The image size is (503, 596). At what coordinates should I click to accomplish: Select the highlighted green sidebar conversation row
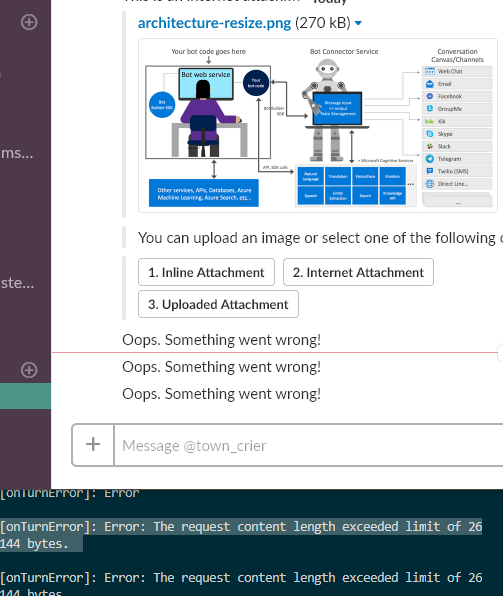25,396
